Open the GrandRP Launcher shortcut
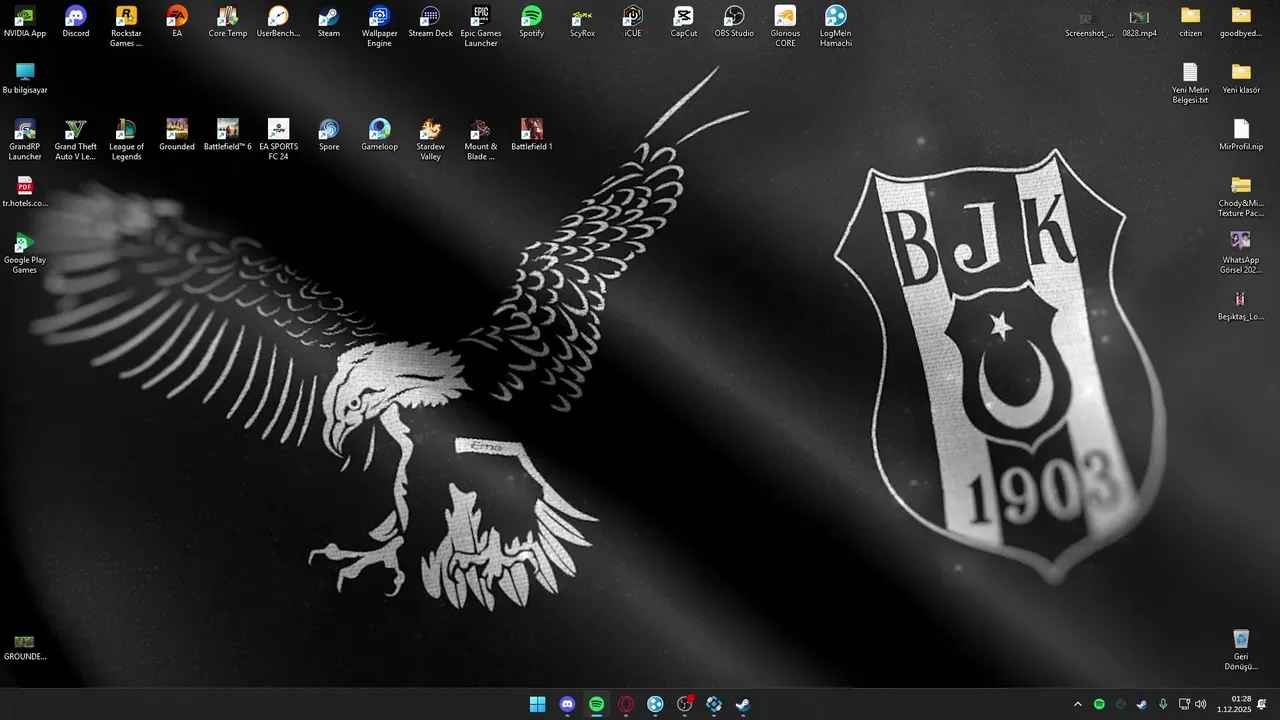This screenshot has width=1280, height=720. click(x=25, y=140)
